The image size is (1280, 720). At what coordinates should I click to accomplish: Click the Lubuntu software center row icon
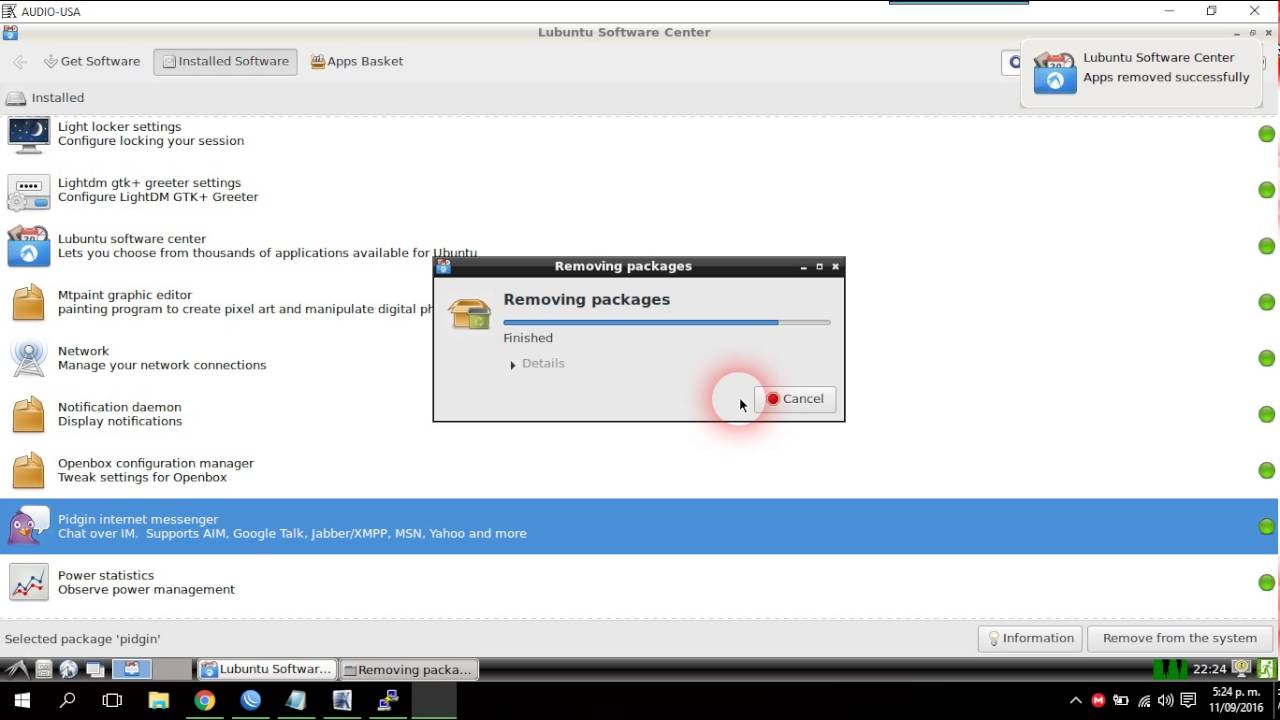pyautogui.click(x=28, y=246)
